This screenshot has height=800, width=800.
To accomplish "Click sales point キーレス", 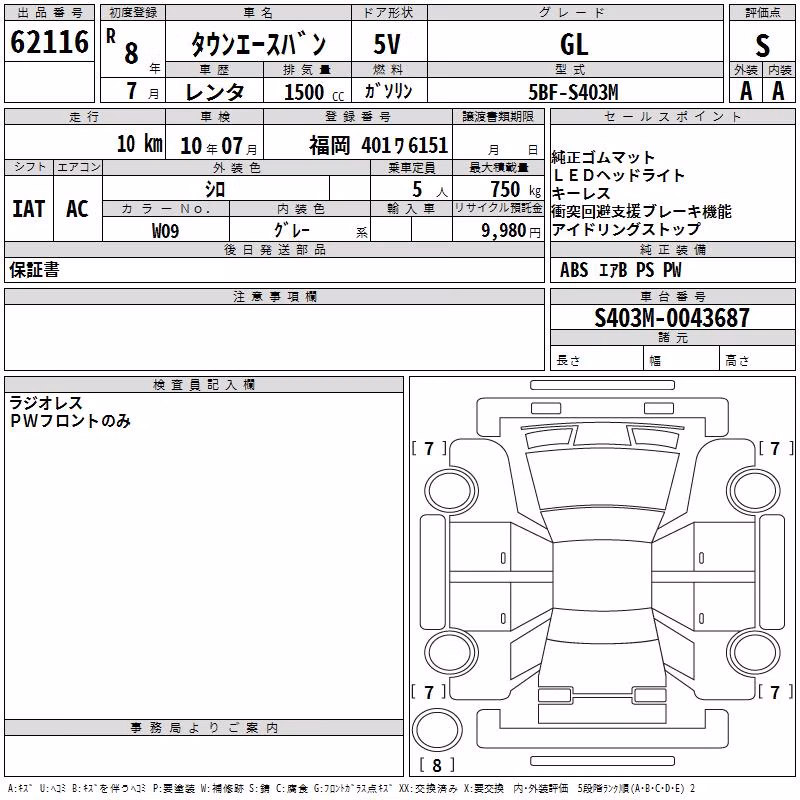I will (x=581, y=194).
